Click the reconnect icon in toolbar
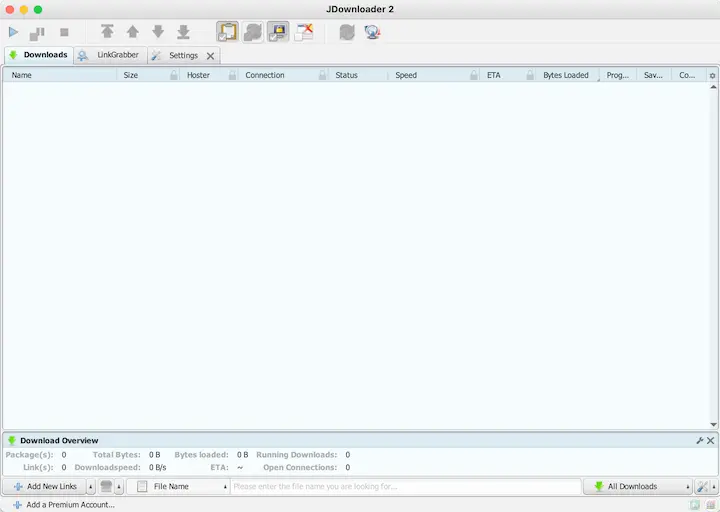The height and width of the screenshot is (512, 720). coord(347,32)
